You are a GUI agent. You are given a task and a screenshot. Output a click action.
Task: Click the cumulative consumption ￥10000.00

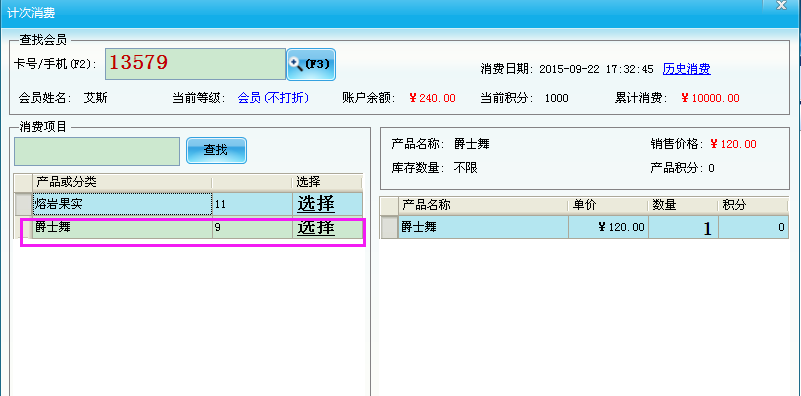[710, 98]
